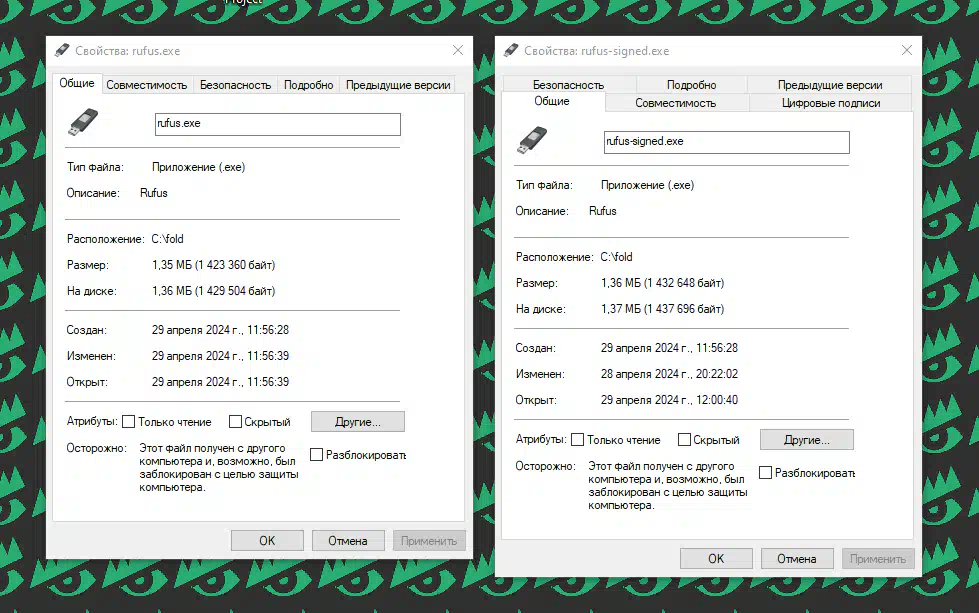Viewport: 979px width, 613px height.
Task: Open 'Совместимость' tab in rufus-signed.exe window
Action: pyautogui.click(x=676, y=103)
